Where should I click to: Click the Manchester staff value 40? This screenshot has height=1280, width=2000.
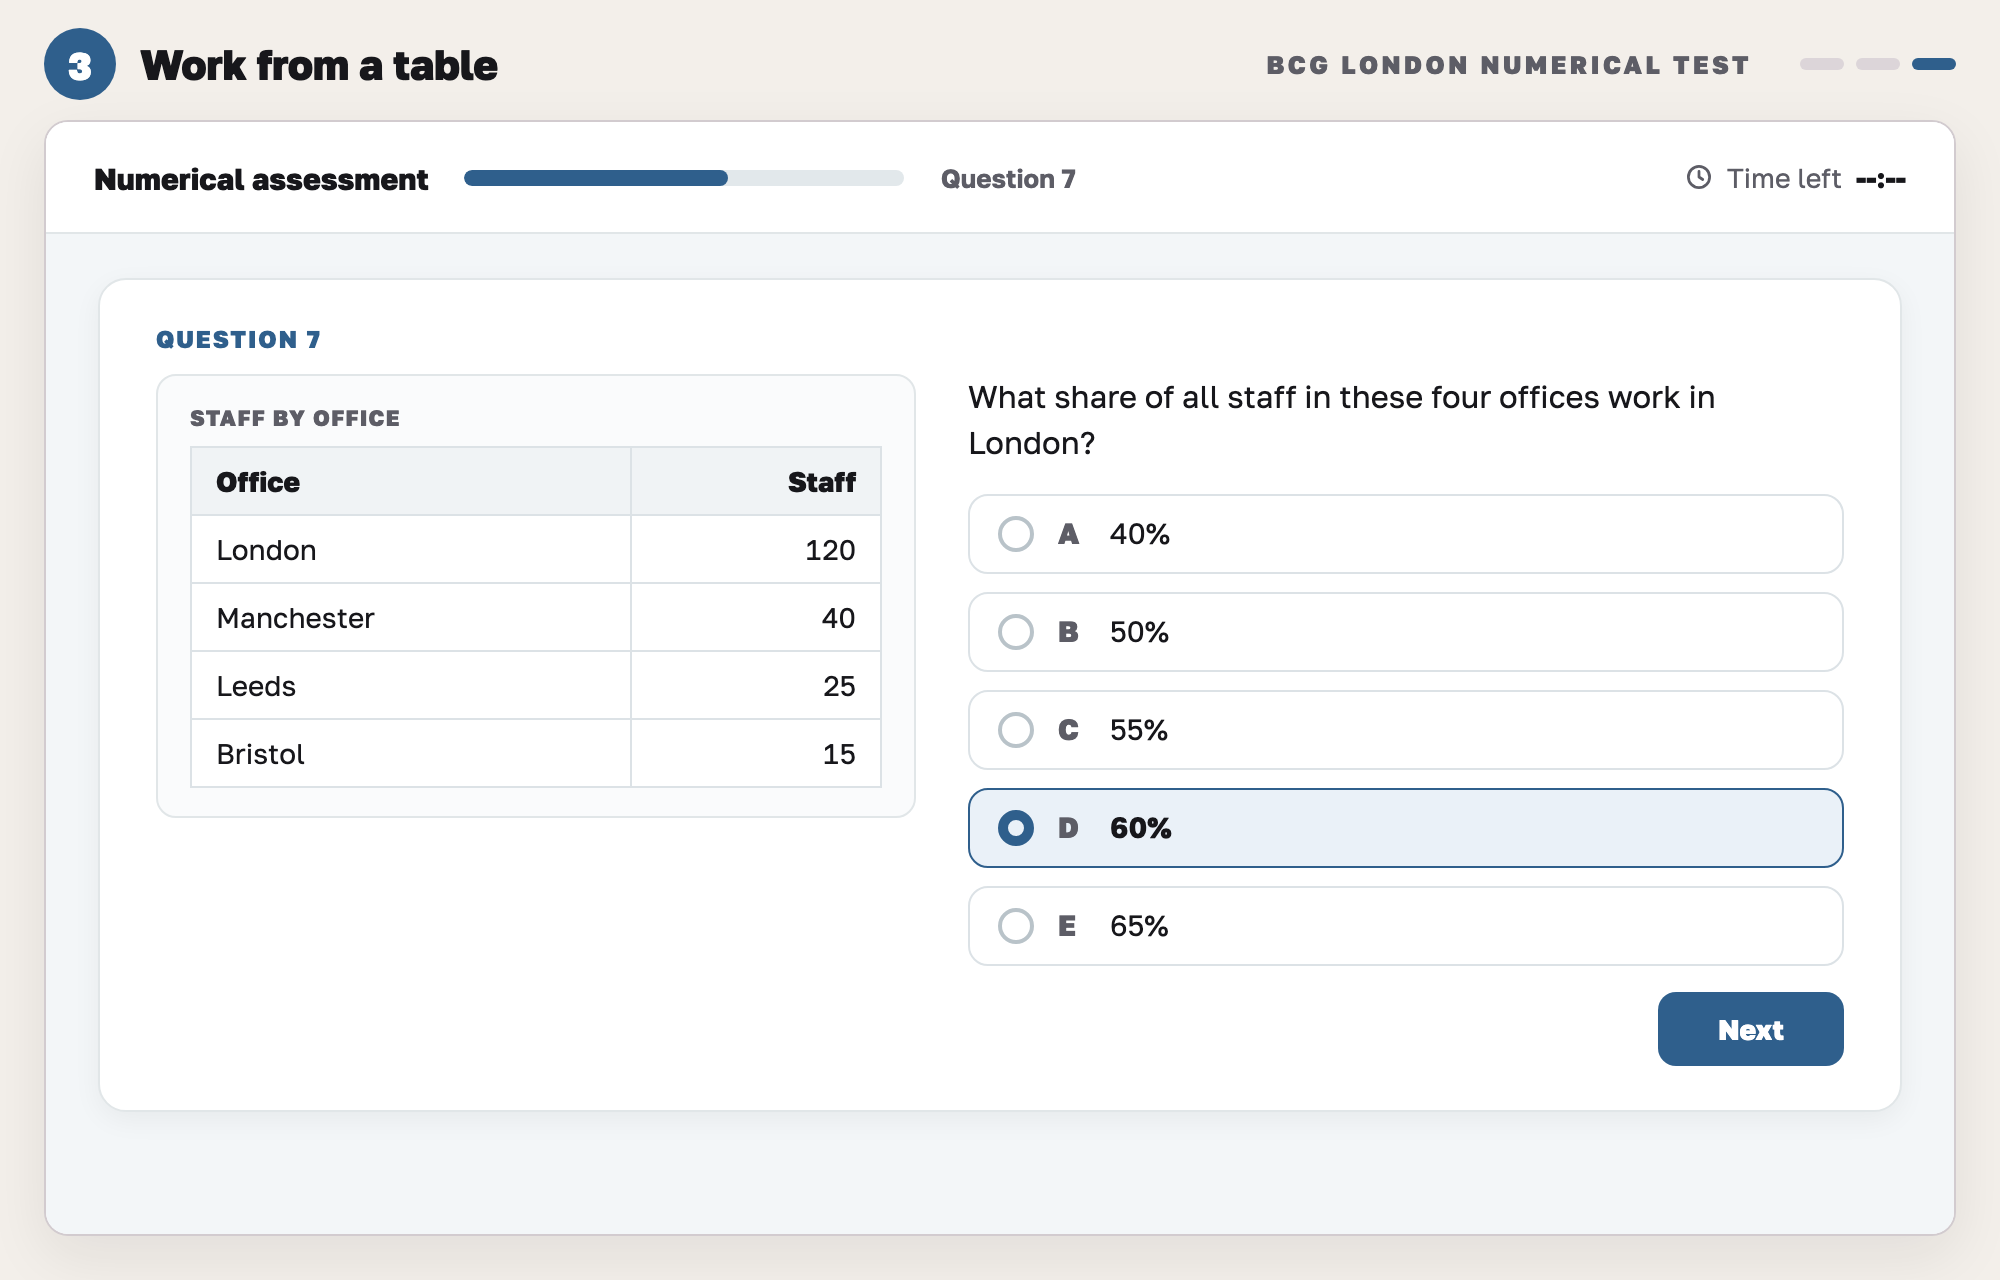[x=838, y=619]
